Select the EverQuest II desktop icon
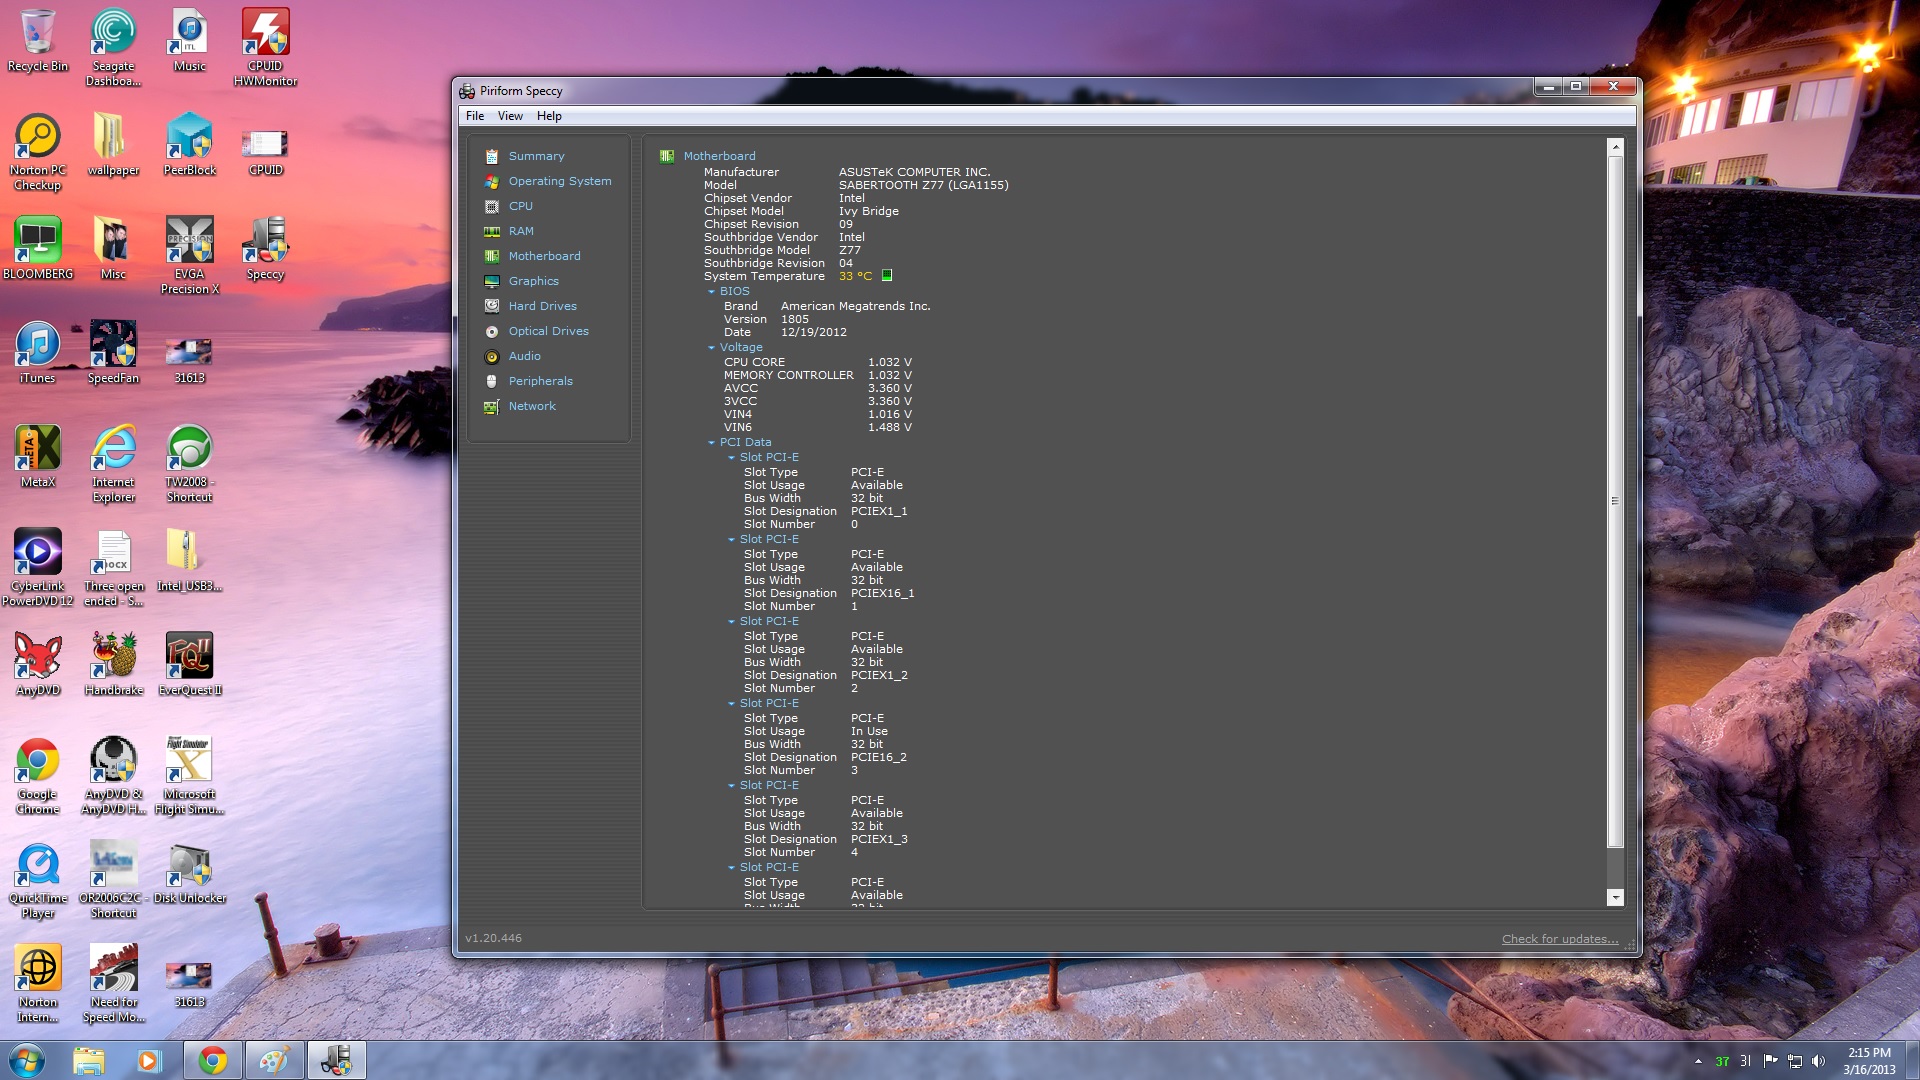This screenshot has height=1080, width=1920. coord(190,664)
